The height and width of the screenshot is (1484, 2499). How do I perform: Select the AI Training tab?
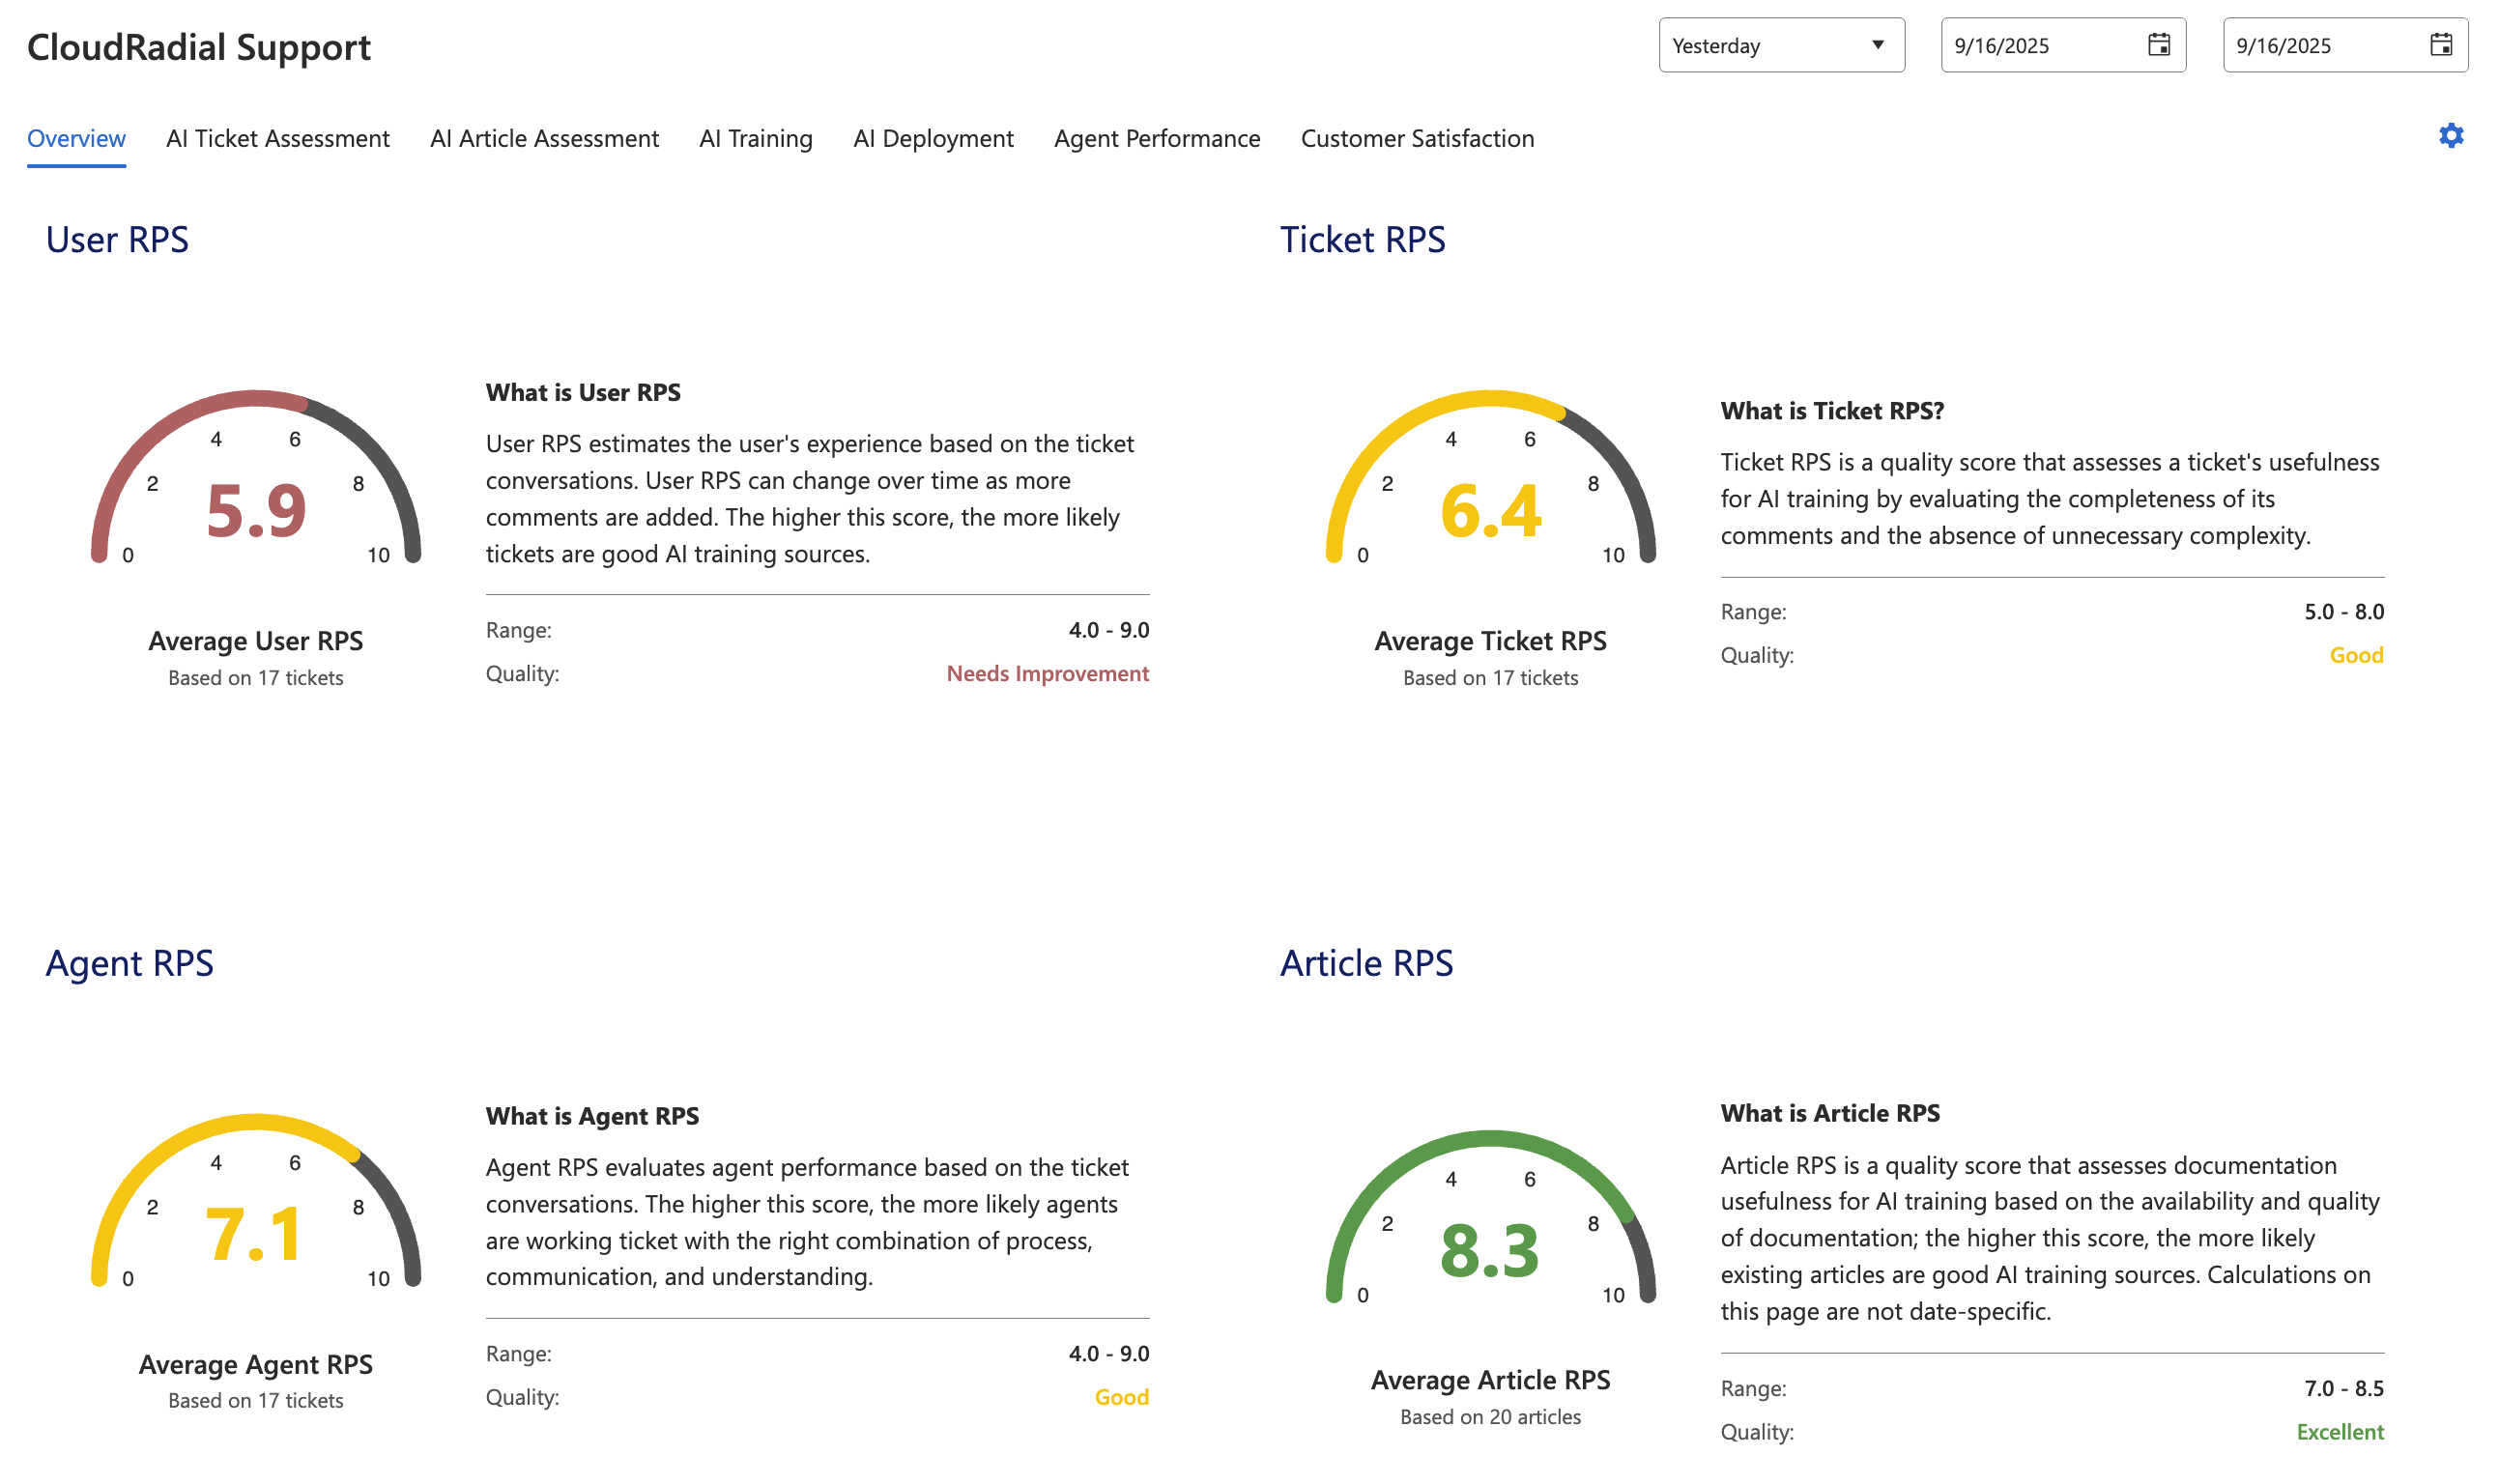[x=755, y=138]
